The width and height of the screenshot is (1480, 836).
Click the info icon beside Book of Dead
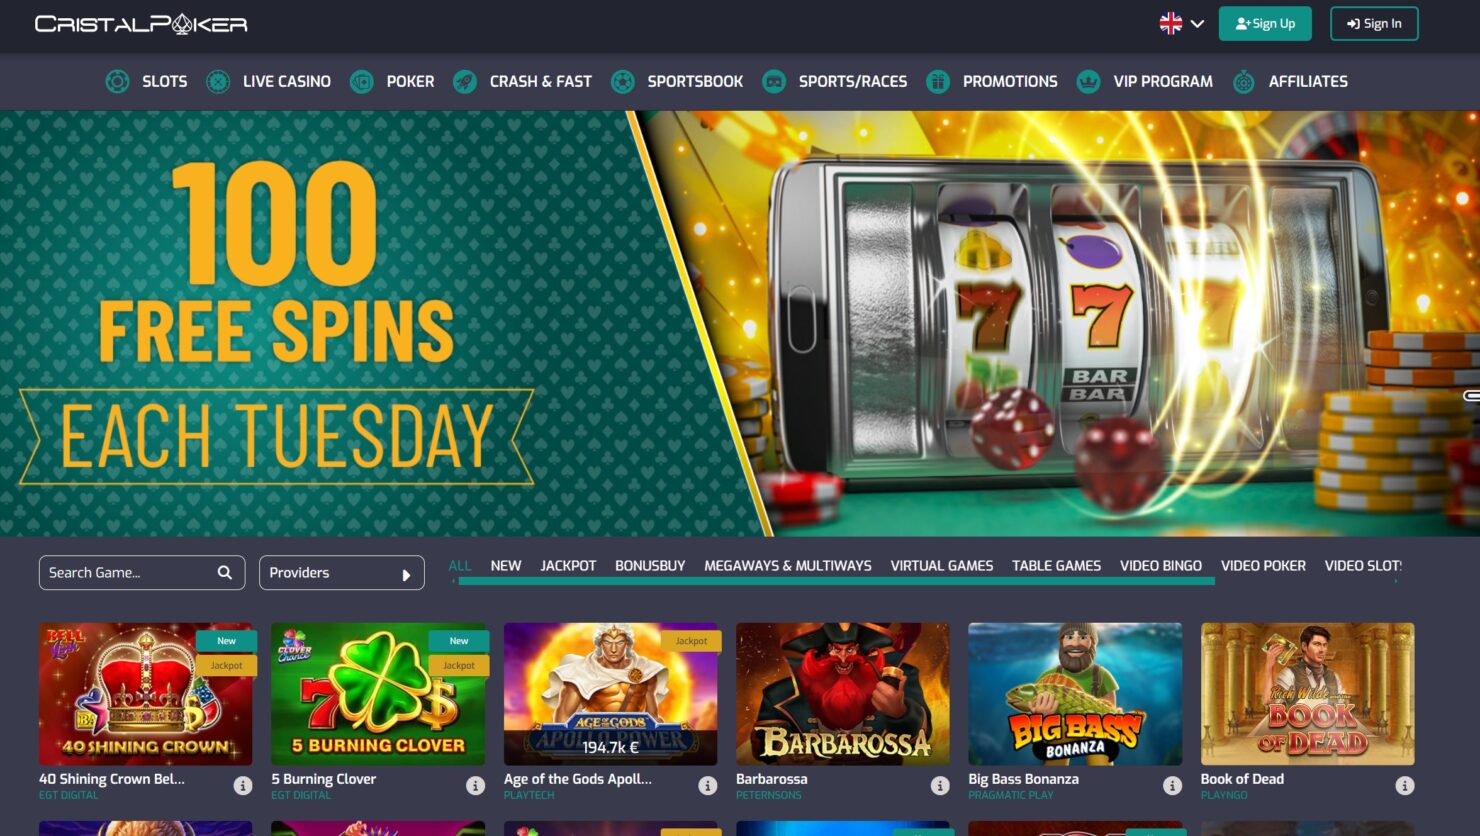[x=1405, y=786]
